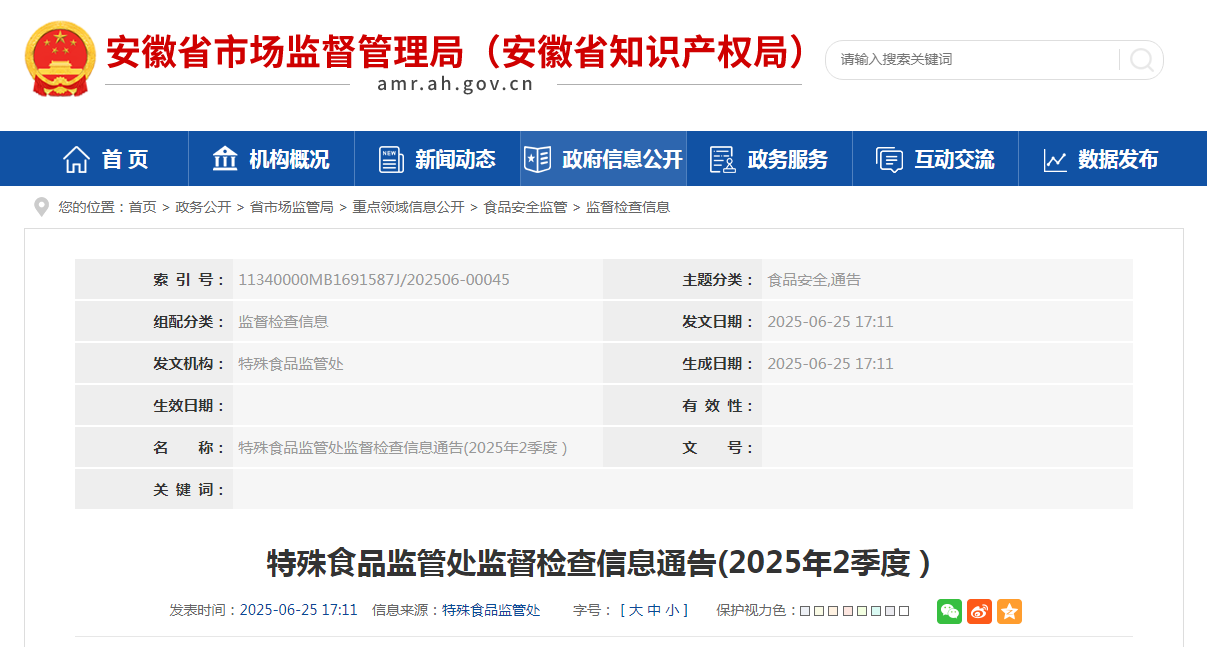Click the amr.ah.gov.cn domain text
Image resolution: width=1207 pixels, height=647 pixels.
pyautogui.click(x=455, y=84)
